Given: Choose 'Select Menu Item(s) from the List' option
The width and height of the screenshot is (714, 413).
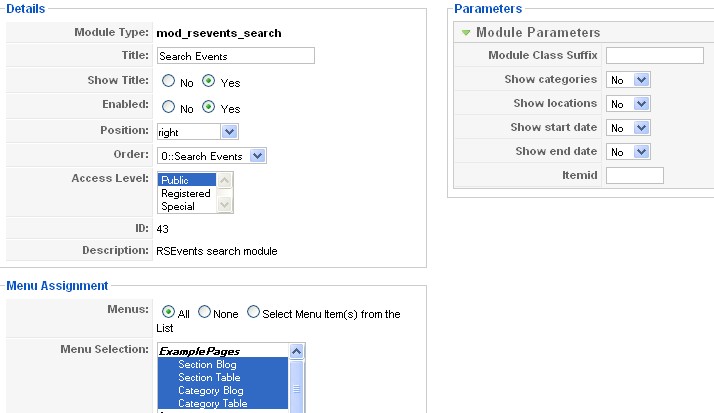Looking at the screenshot, I should (x=254, y=313).
